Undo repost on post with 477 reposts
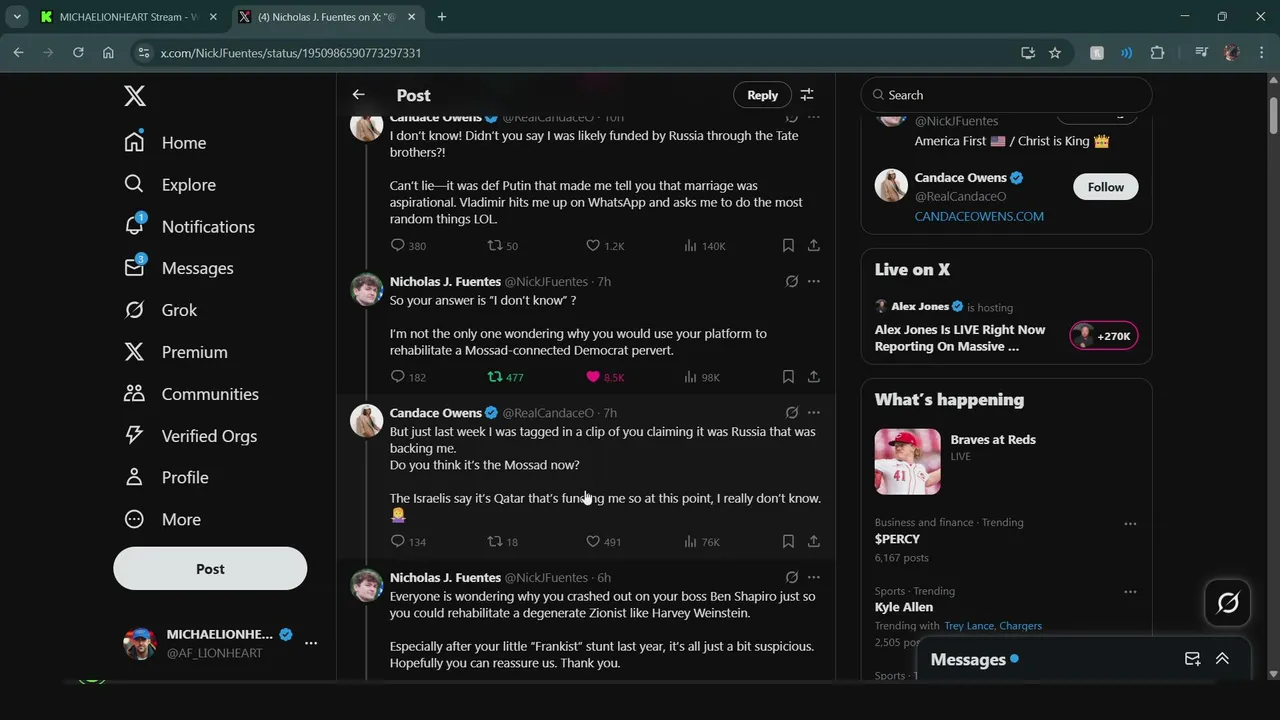Screen dimensions: 1280x720 click(505, 377)
